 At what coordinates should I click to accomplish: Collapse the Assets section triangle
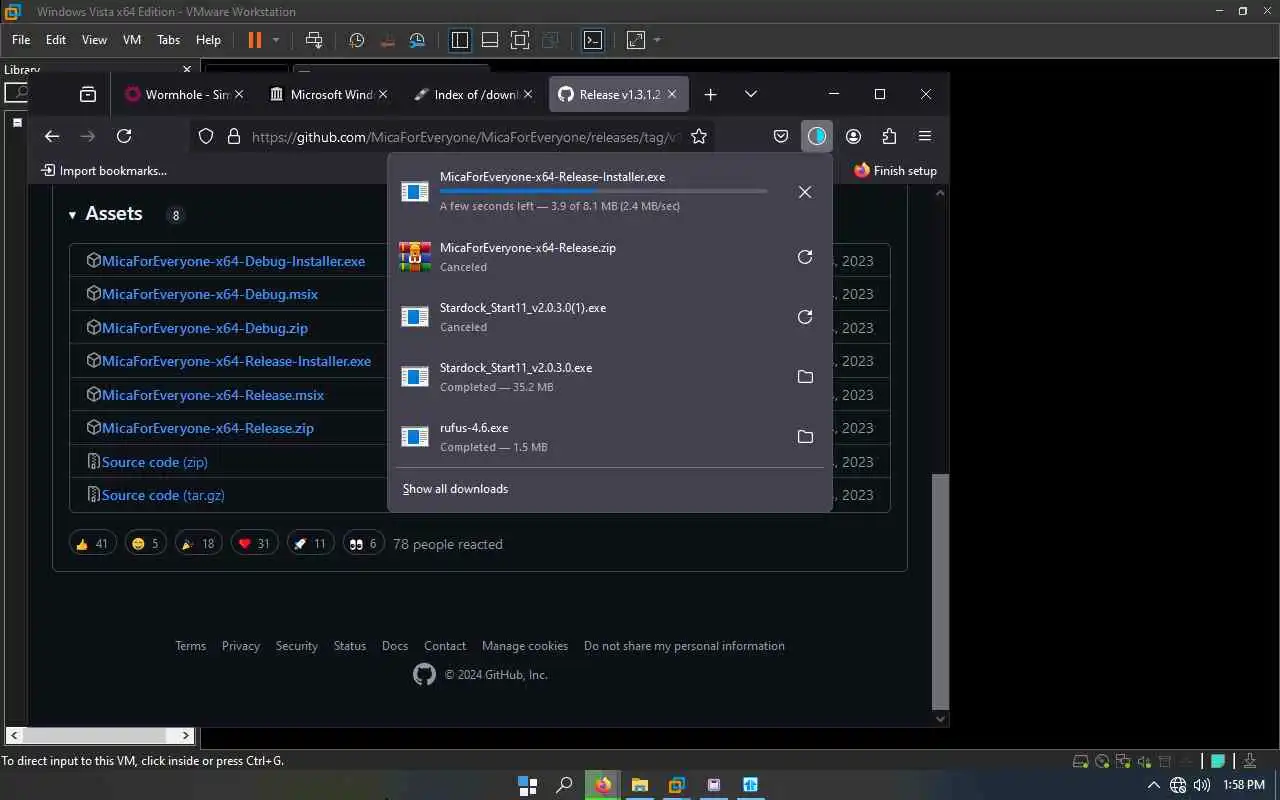pyautogui.click(x=73, y=215)
